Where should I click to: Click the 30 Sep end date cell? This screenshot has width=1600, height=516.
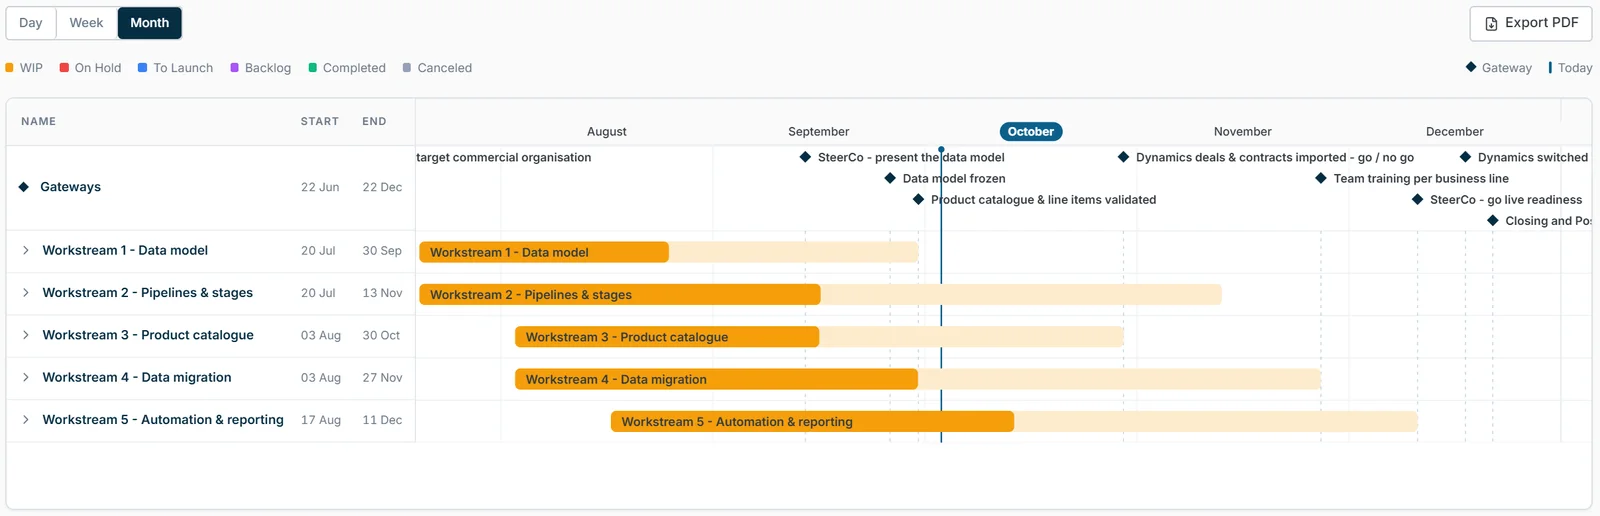(382, 251)
